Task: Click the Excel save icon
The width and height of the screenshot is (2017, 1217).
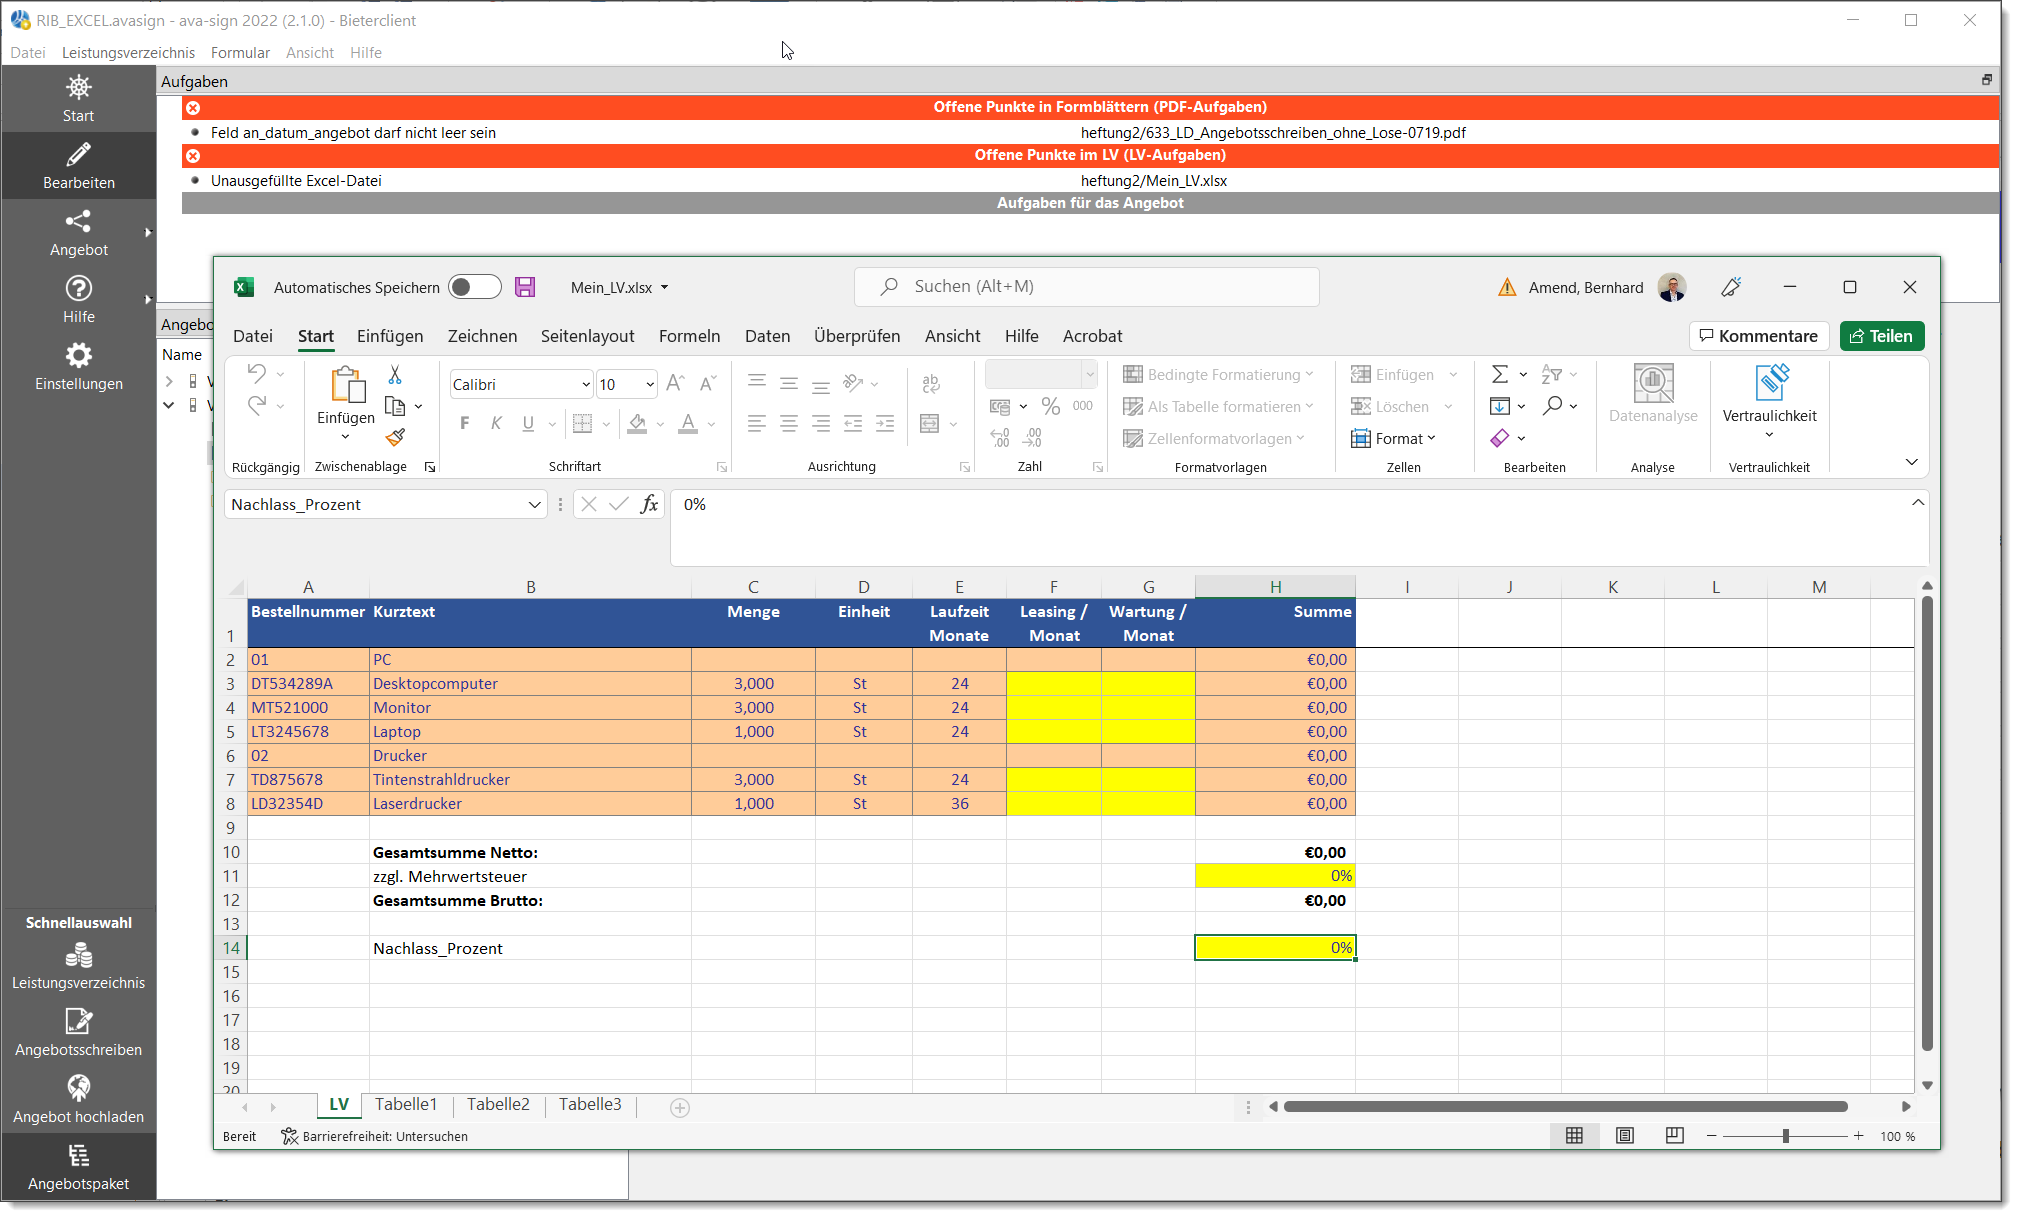Action: [525, 287]
